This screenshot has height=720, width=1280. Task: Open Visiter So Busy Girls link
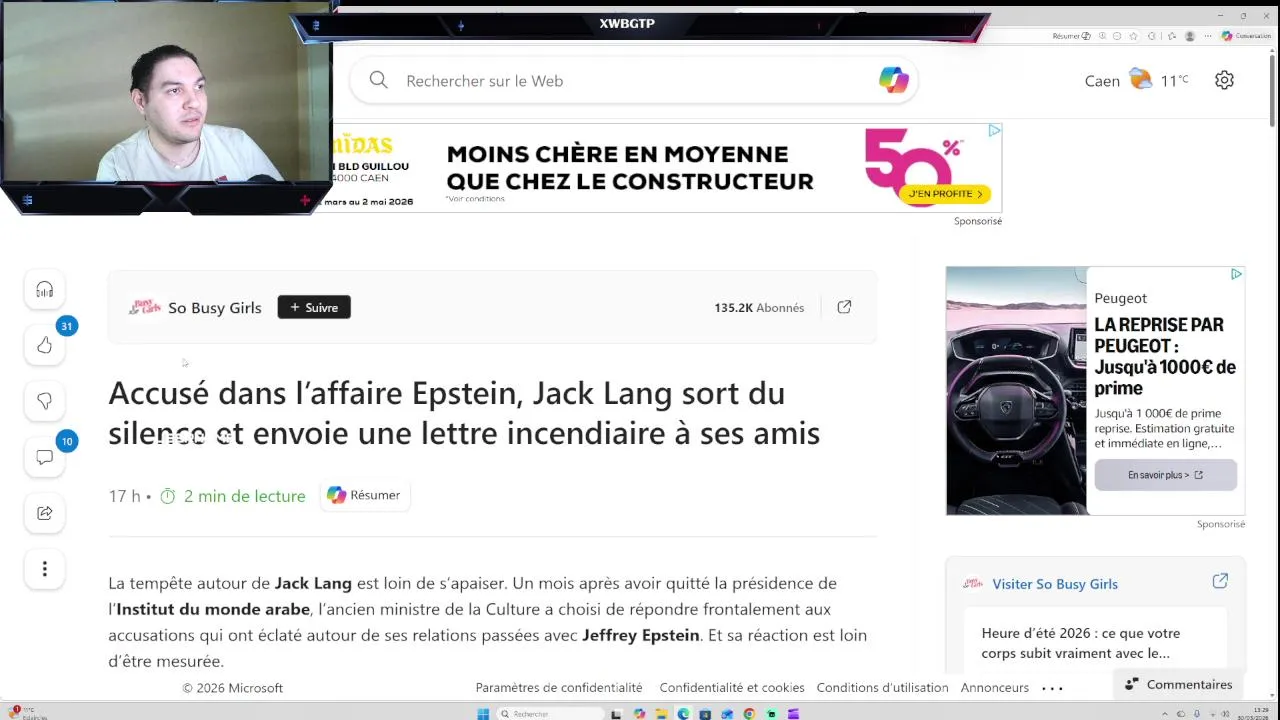[1055, 584]
